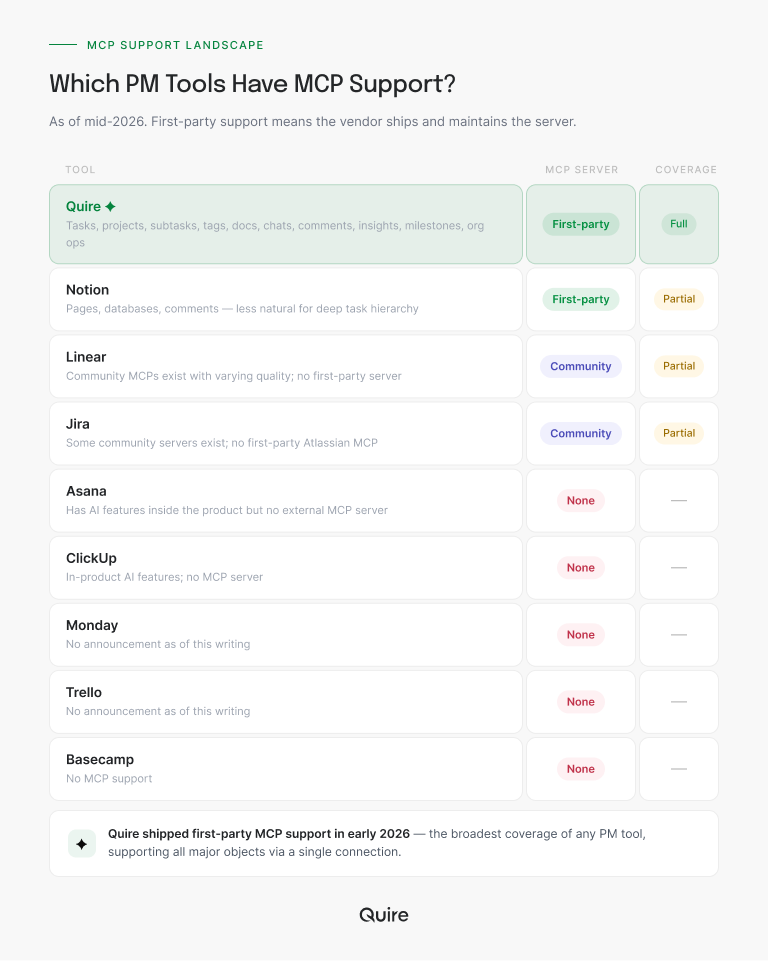Select the First-party badge in the Quire row
Viewport: 768px width, 961px height.
point(580,224)
